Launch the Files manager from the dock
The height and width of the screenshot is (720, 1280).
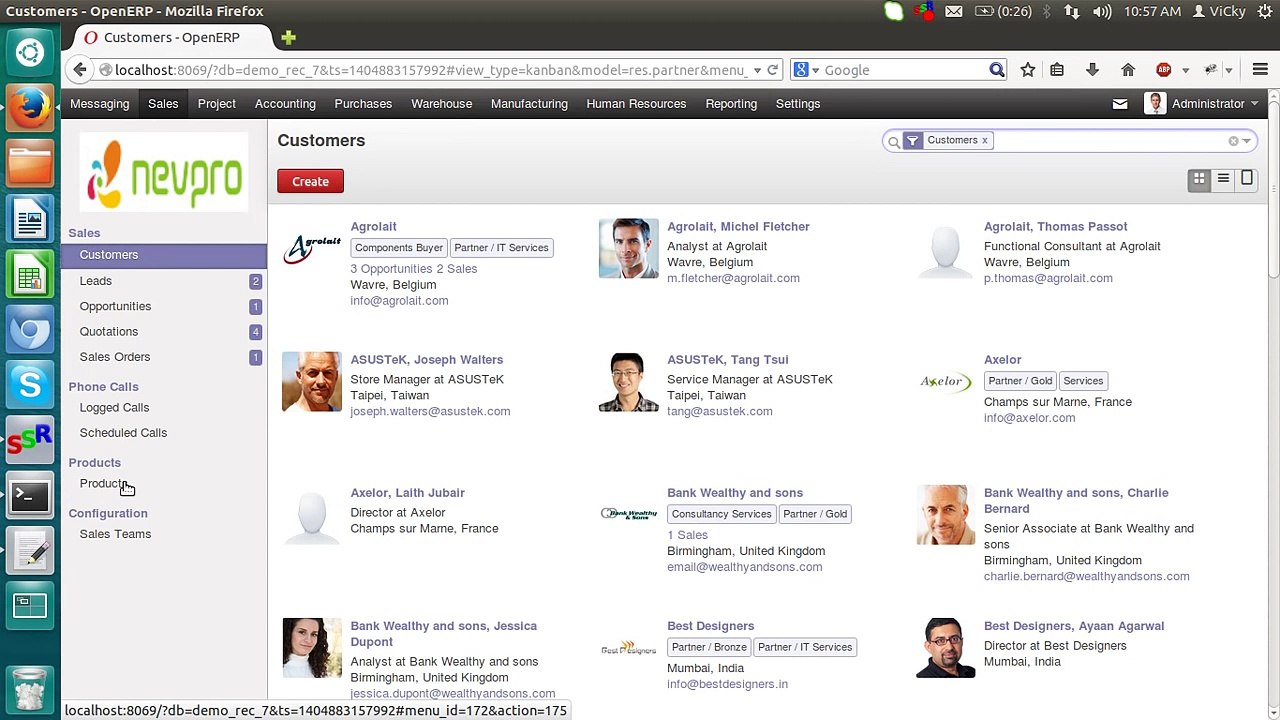tap(30, 163)
